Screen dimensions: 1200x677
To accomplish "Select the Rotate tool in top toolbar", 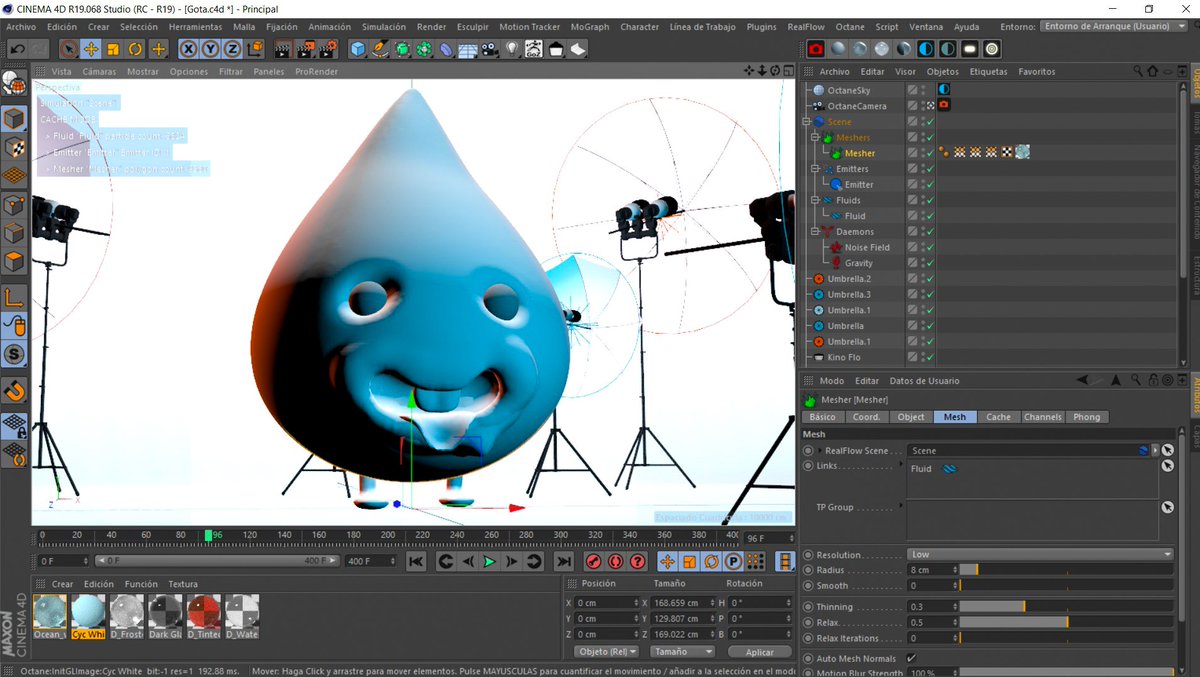I will [135, 48].
